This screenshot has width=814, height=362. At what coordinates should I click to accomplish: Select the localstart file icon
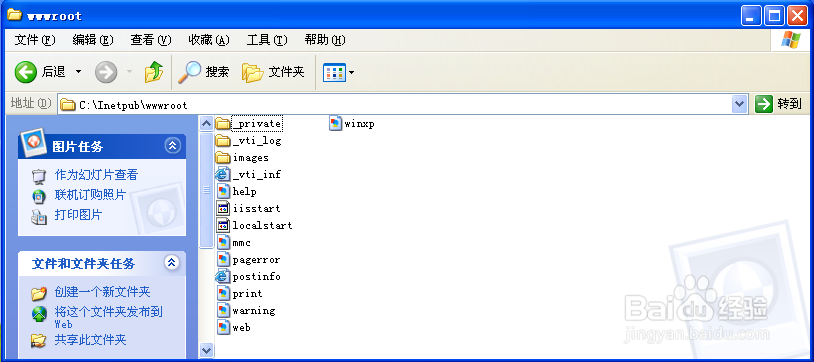tap(223, 225)
